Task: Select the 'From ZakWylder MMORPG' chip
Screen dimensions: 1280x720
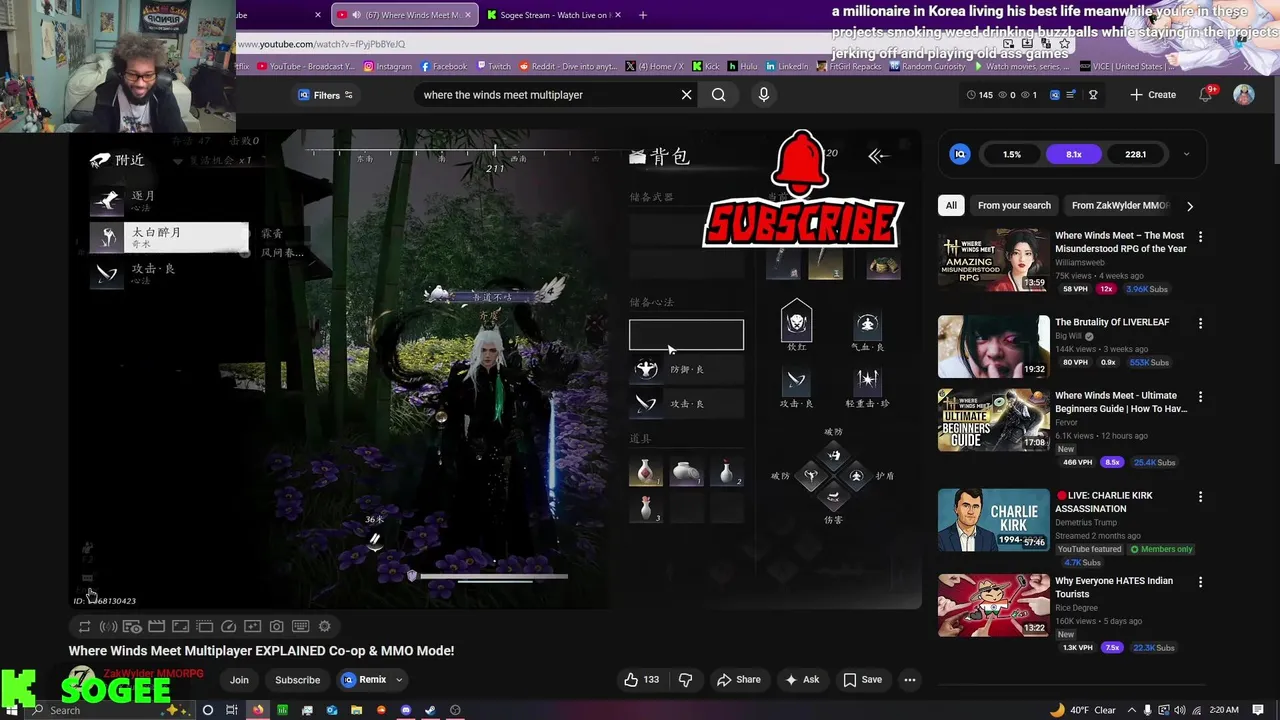Action: point(1120,205)
